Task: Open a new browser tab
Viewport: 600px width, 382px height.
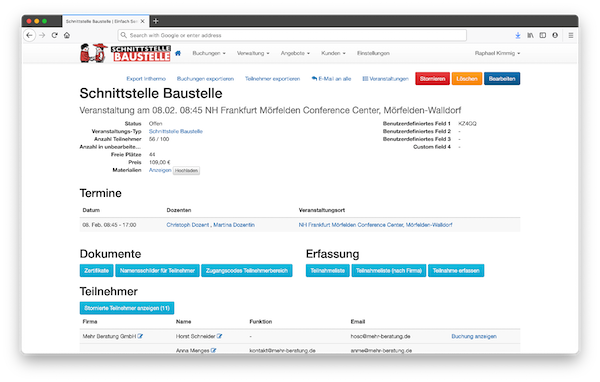Action: (156, 21)
